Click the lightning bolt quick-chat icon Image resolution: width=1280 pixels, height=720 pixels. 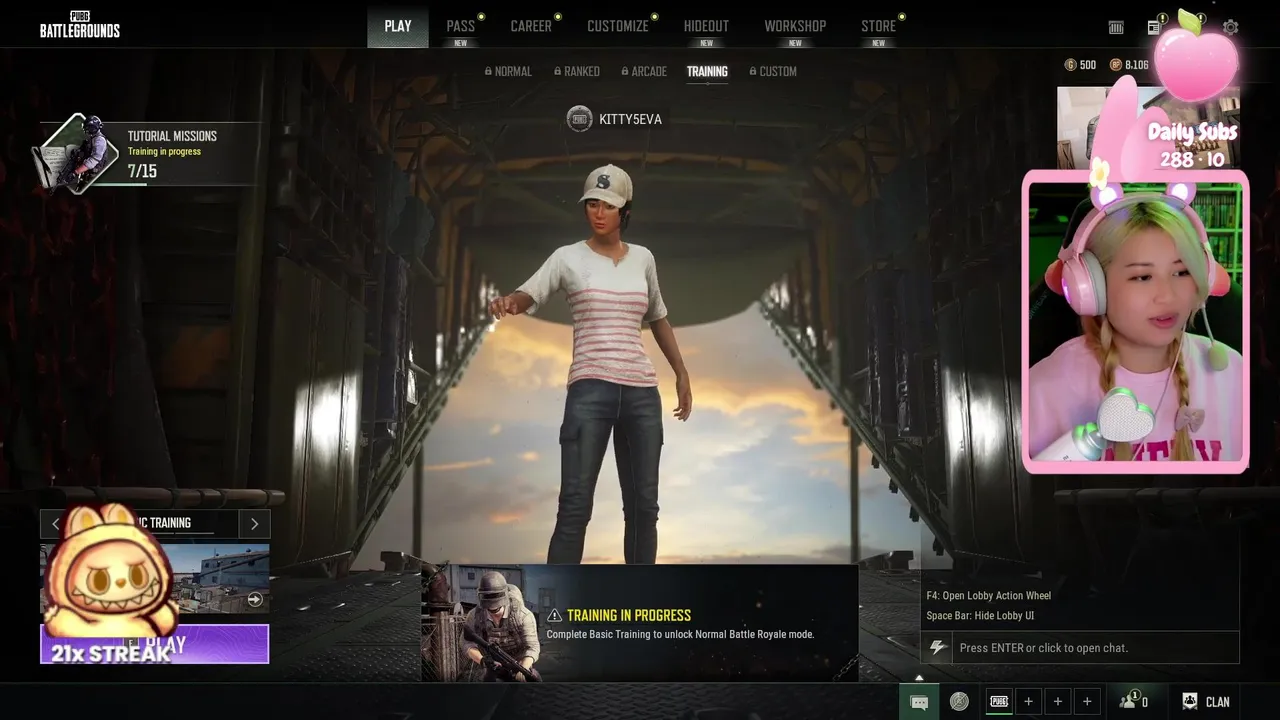coord(937,648)
